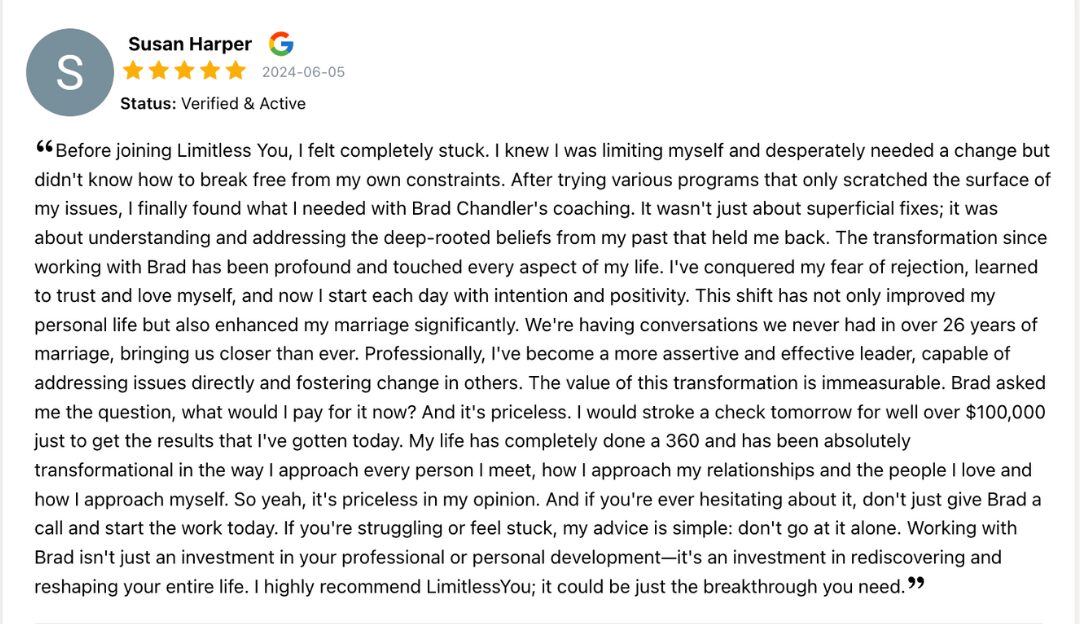Select the fifth gold rating star
The height and width of the screenshot is (624, 1080).
click(236, 71)
